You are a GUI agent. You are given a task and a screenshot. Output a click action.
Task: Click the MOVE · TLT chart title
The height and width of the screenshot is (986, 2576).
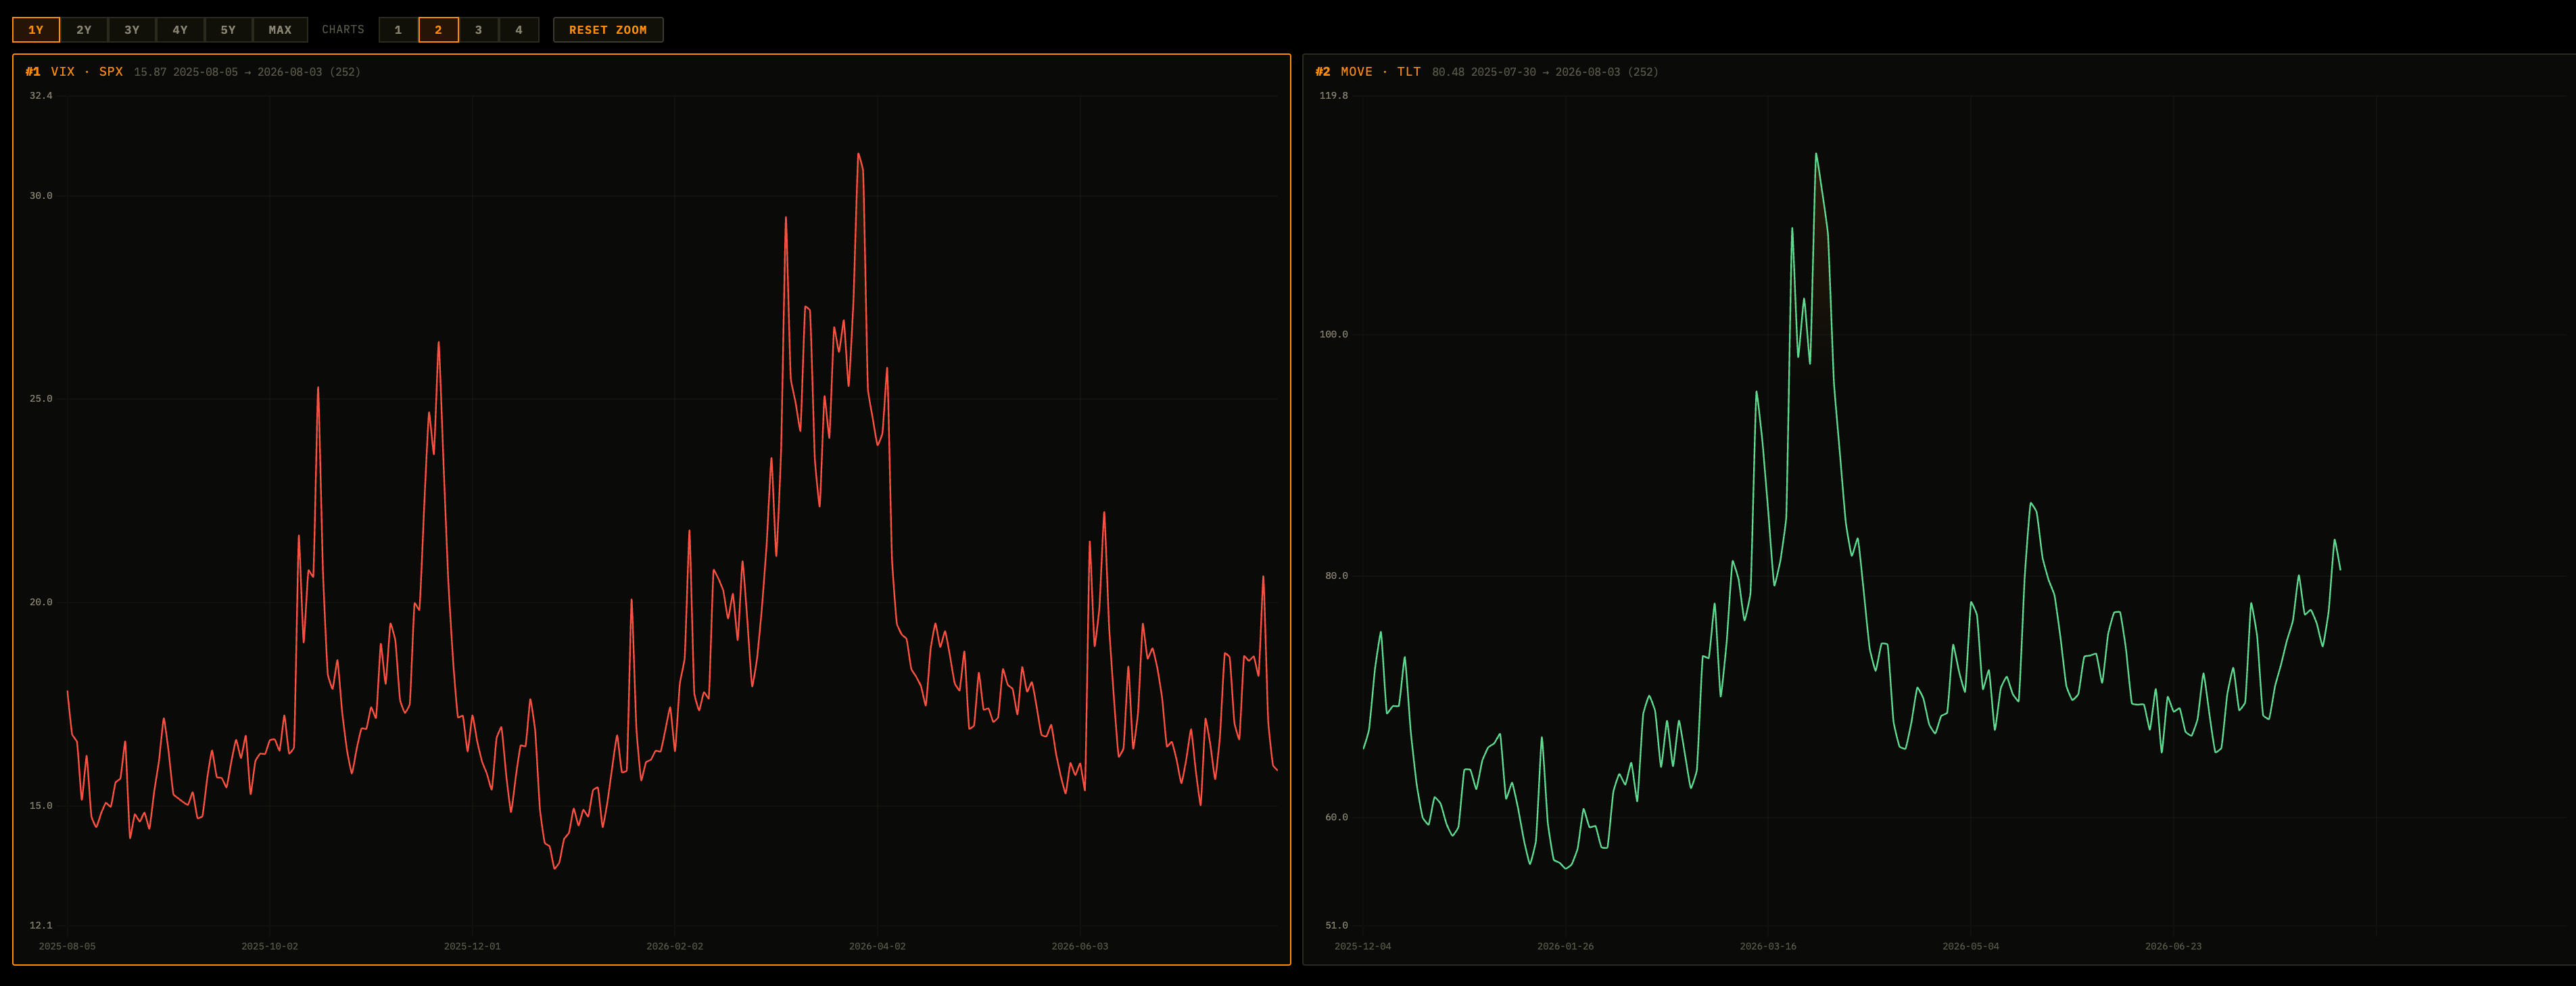pos(1381,72)
